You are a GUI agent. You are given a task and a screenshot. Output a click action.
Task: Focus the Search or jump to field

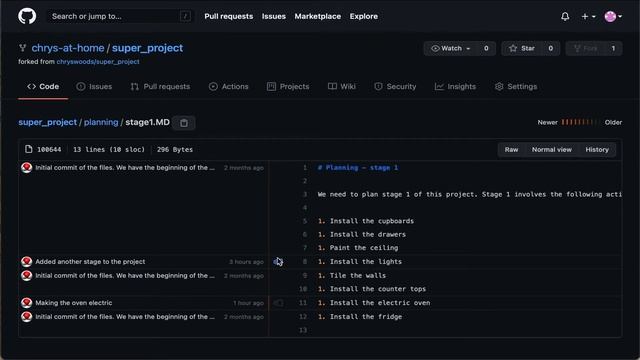pyautogui.click(x=119, y=16)
